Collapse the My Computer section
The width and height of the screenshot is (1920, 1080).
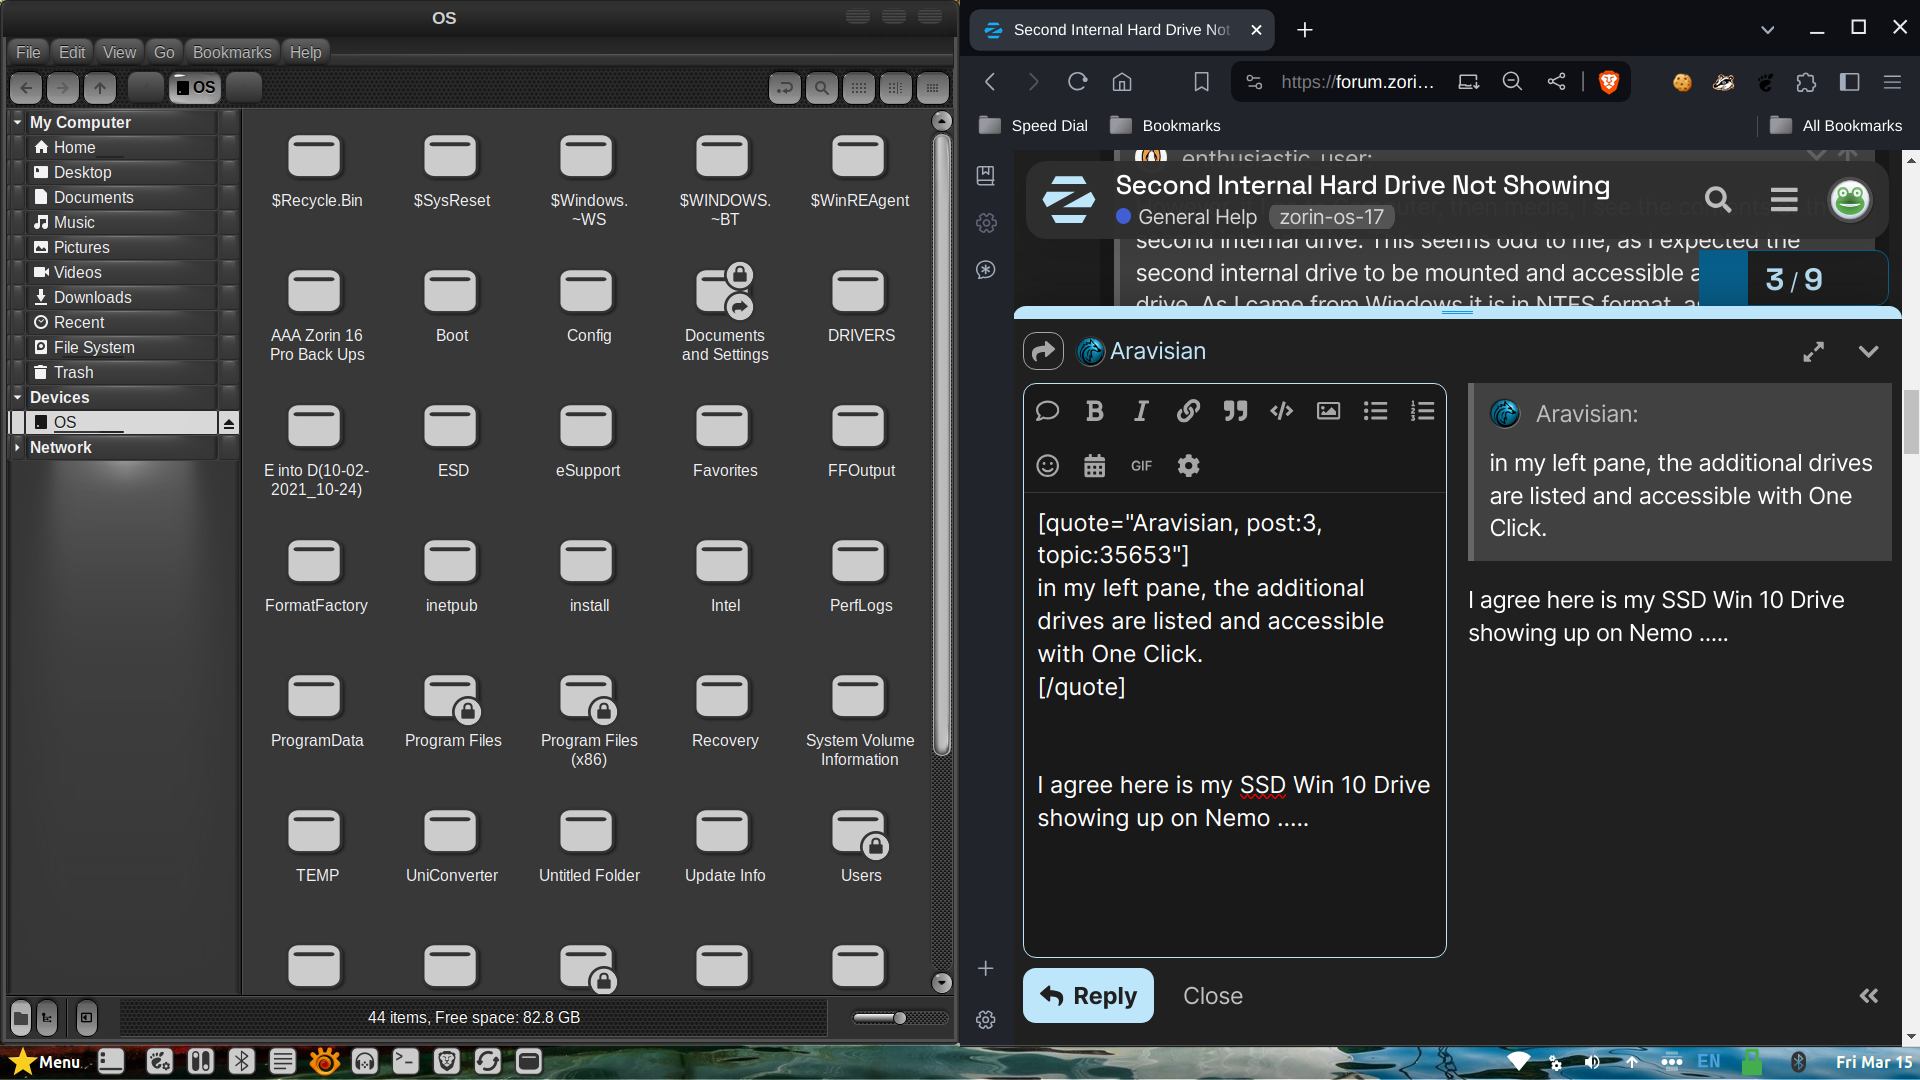point(17,122)
